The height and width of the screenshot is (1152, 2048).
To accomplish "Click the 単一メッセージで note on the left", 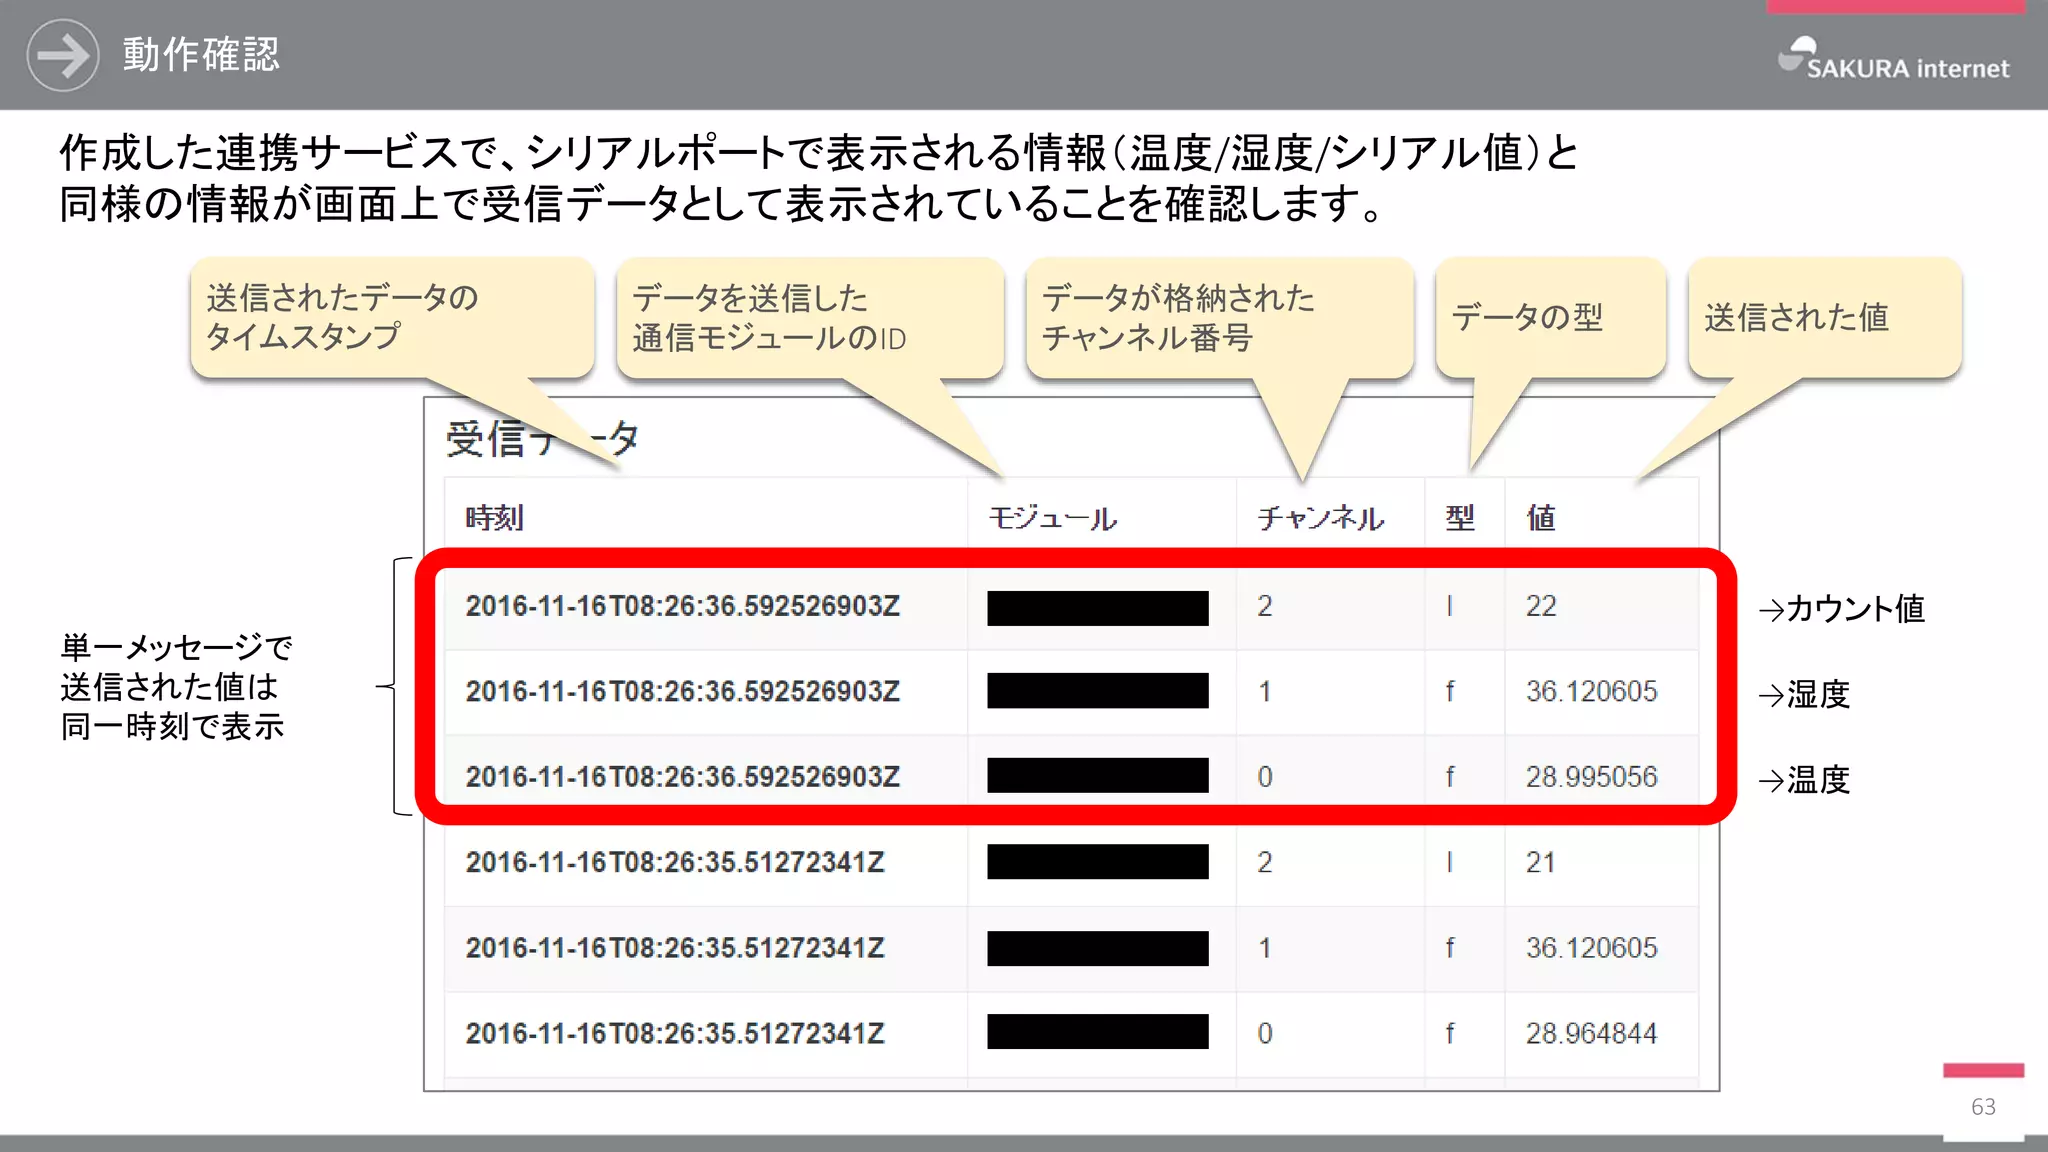I will point(176,686).
